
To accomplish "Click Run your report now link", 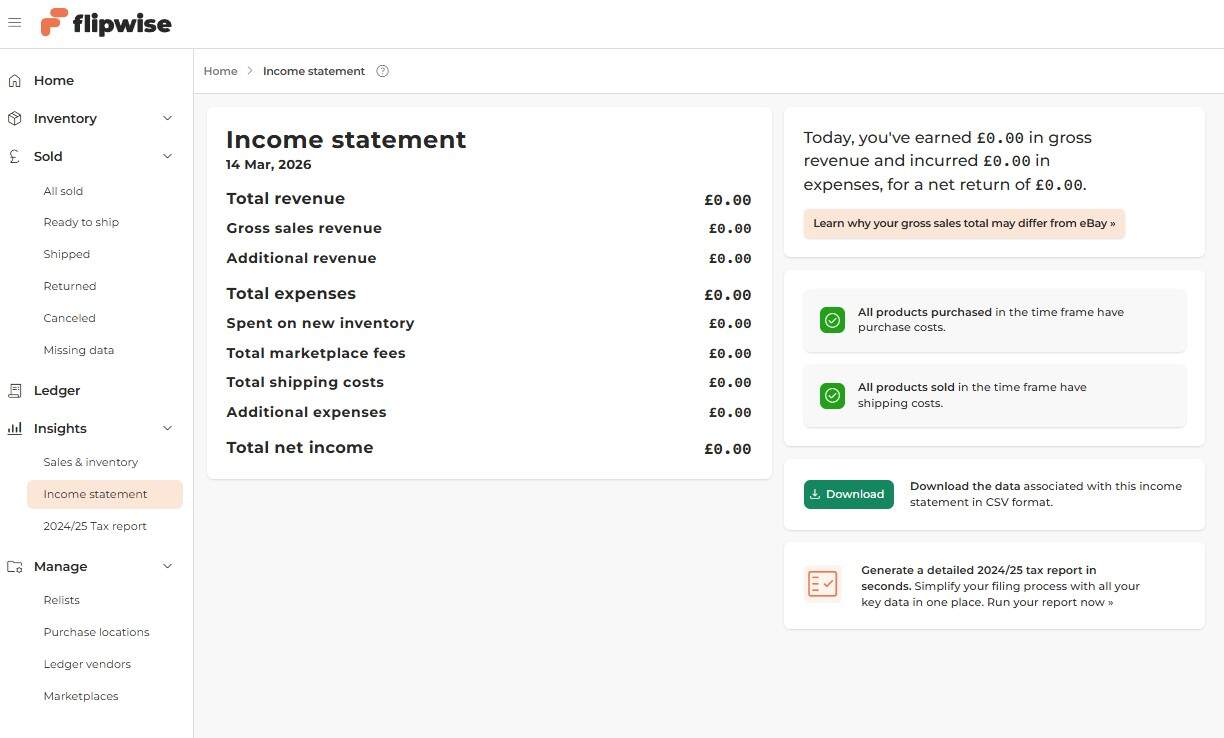I will [1048, 602].
